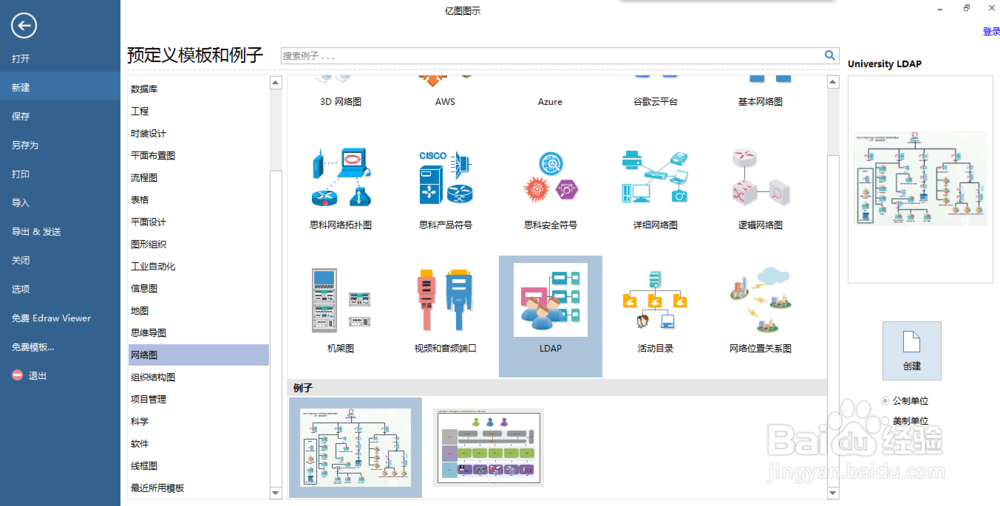Click the 登录 link
The image size is (1000, 506).
(991, 31)
